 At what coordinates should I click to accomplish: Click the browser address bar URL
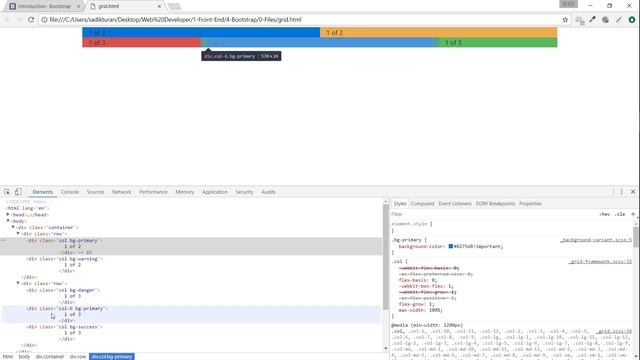[x=176, y=20]
